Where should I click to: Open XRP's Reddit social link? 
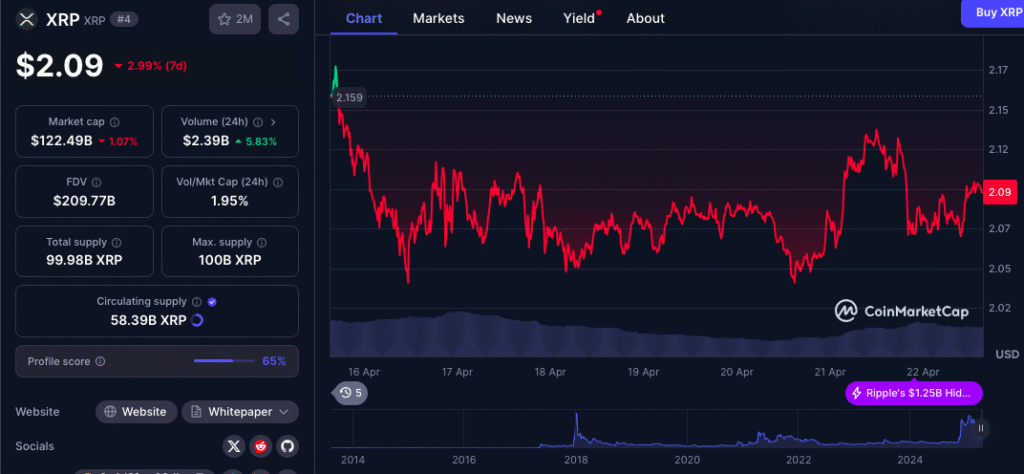coord(261,447)
